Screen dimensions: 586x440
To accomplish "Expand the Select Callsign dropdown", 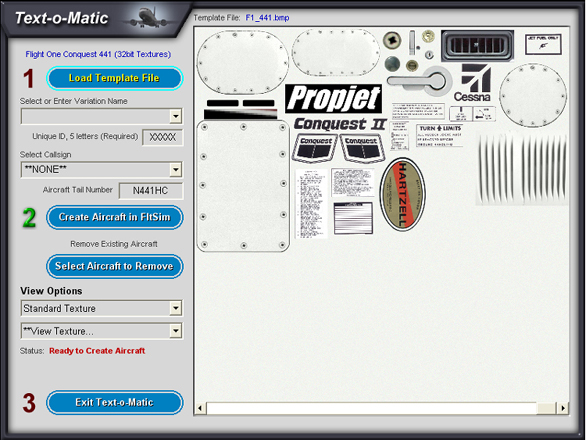I will click(176, 170).
